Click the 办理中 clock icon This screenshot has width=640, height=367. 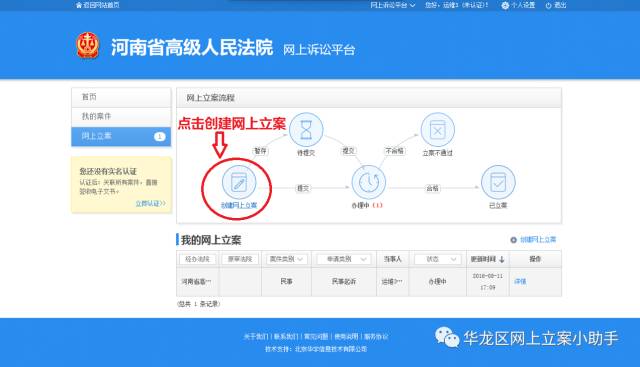click(369, 182)
